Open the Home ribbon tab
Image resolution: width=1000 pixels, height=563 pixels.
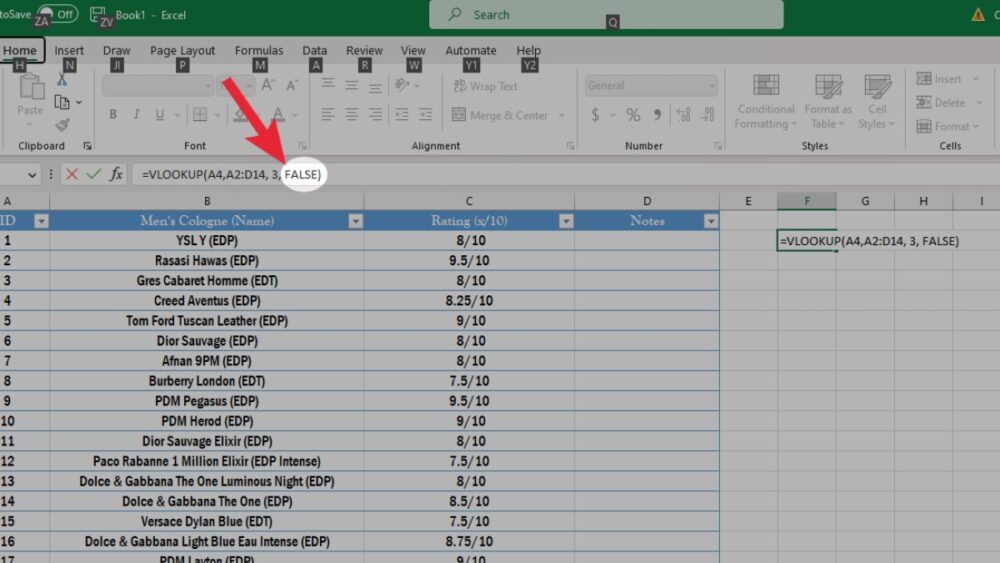pos(20,50)
